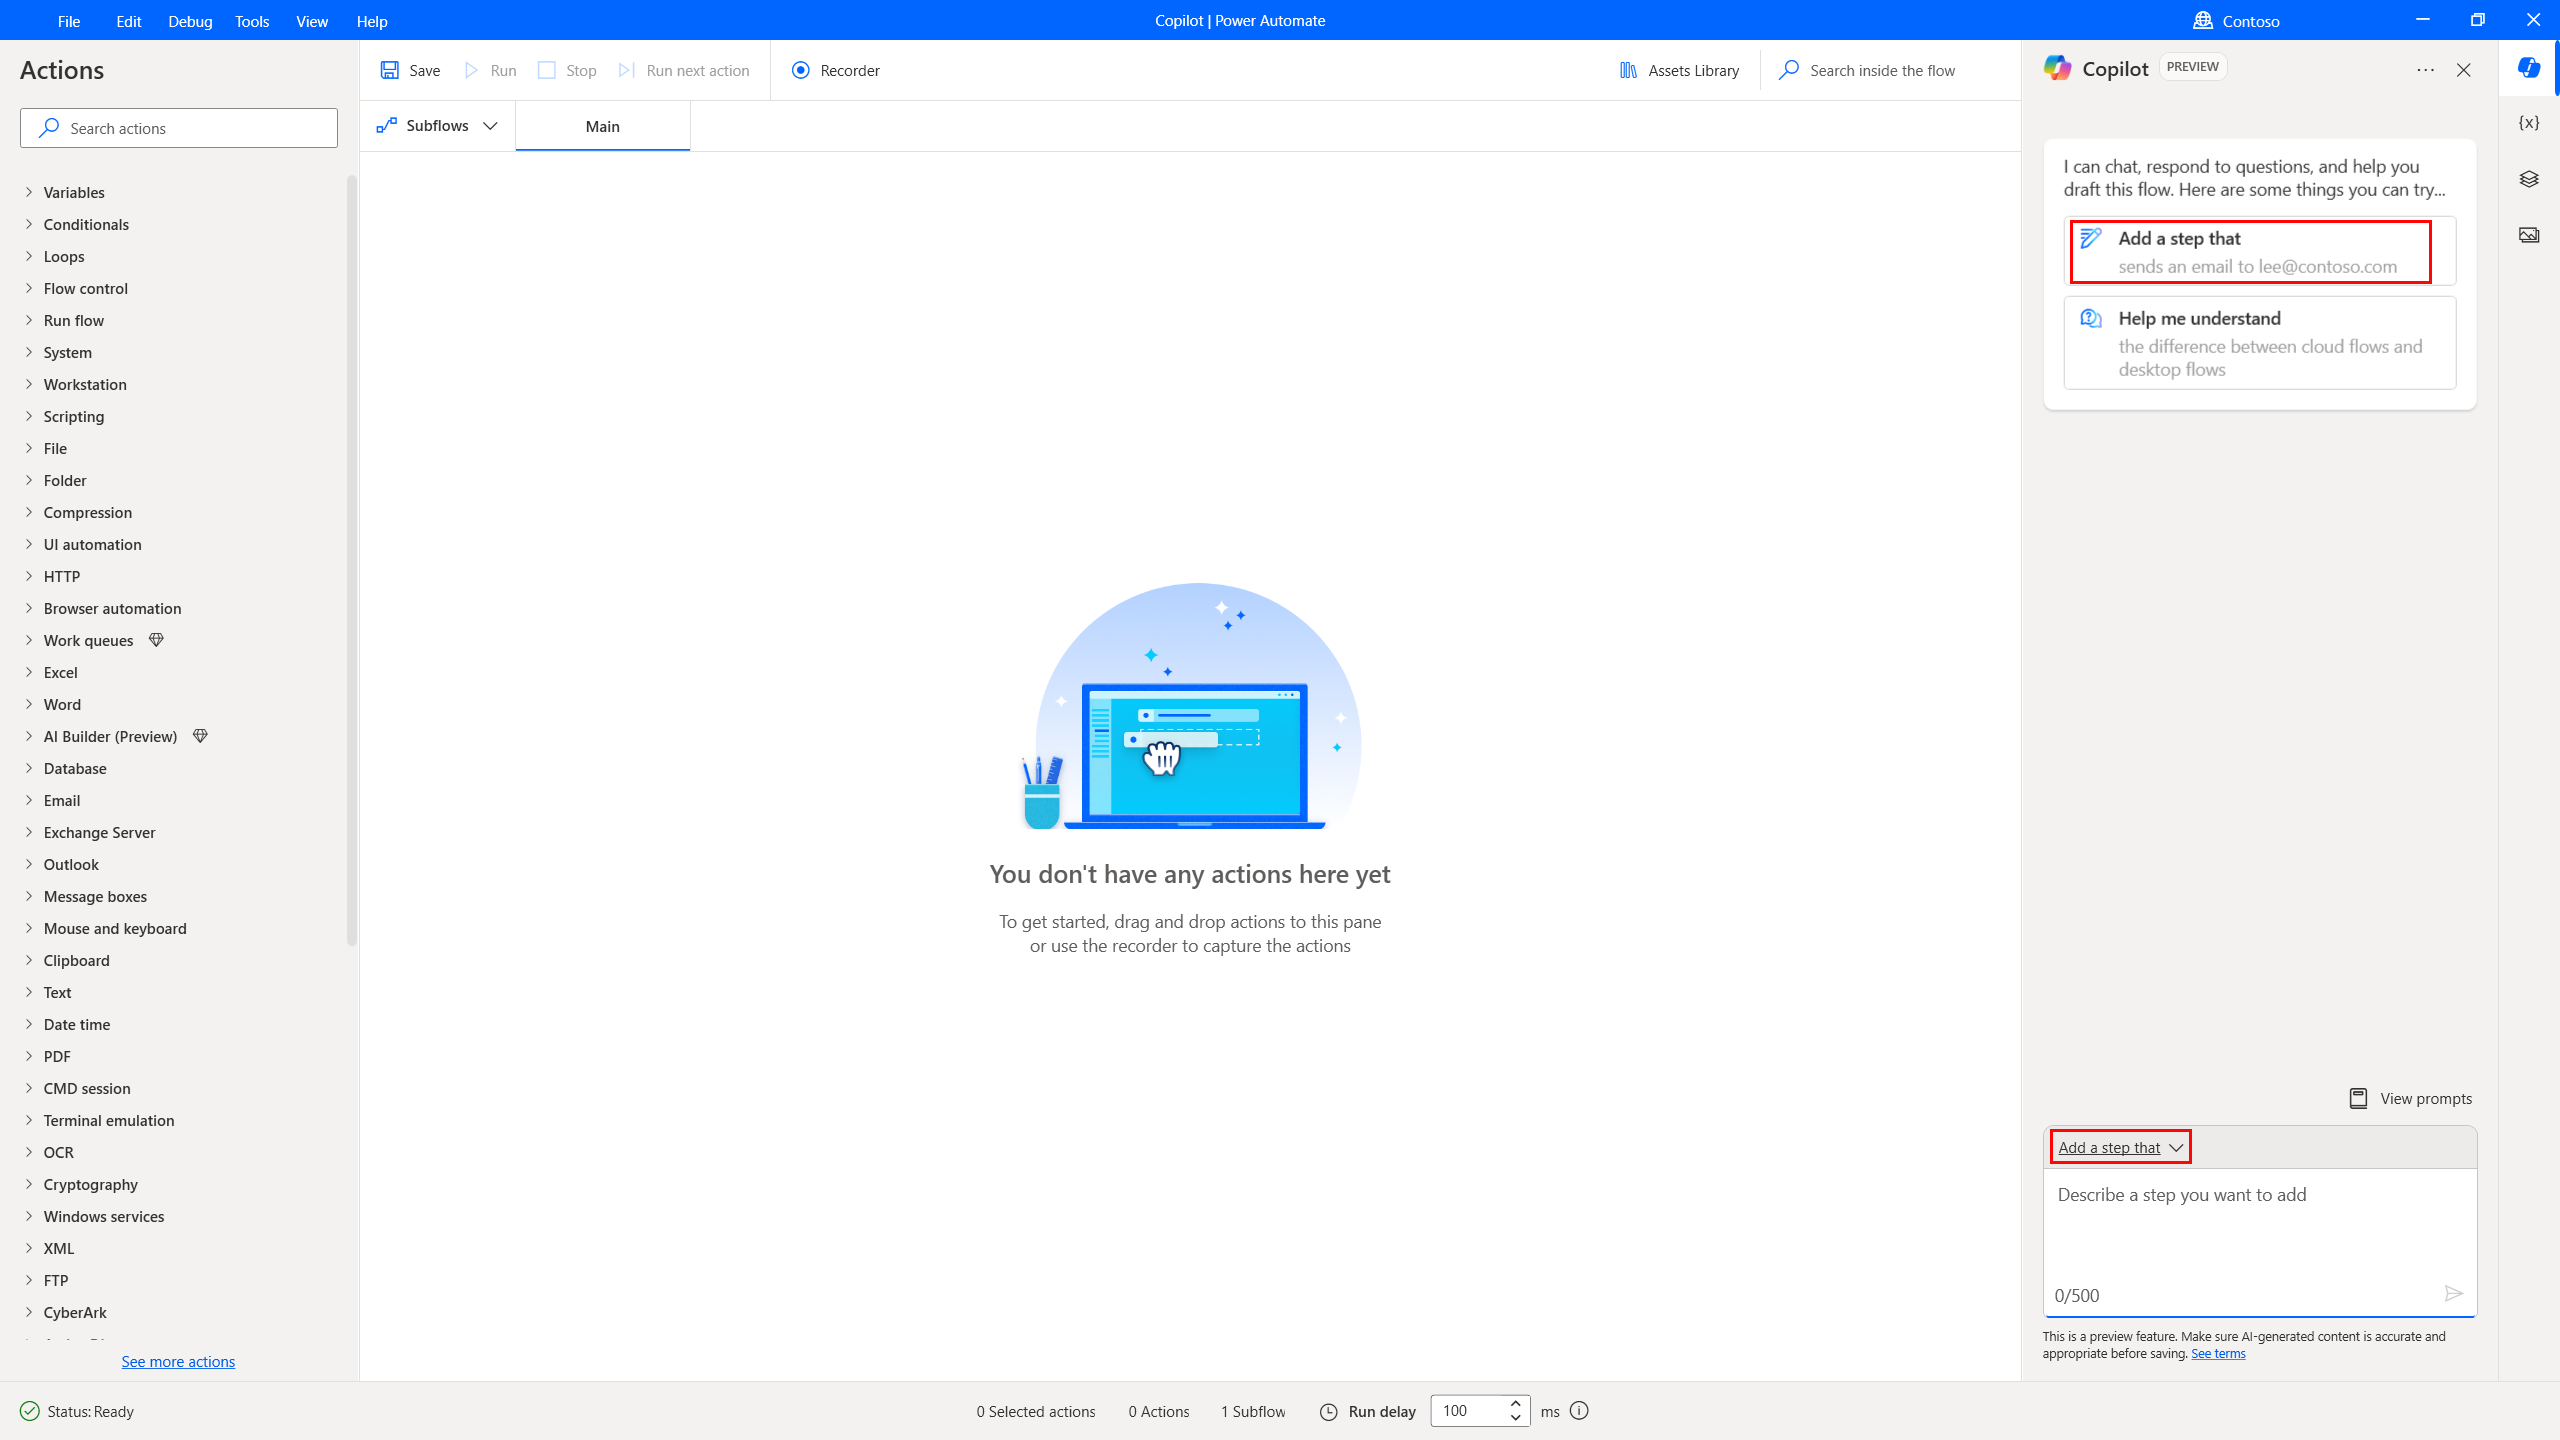Click Work queues premium icon
The width and height of the screenshot is (2560, 1440).
pos(156,638)
